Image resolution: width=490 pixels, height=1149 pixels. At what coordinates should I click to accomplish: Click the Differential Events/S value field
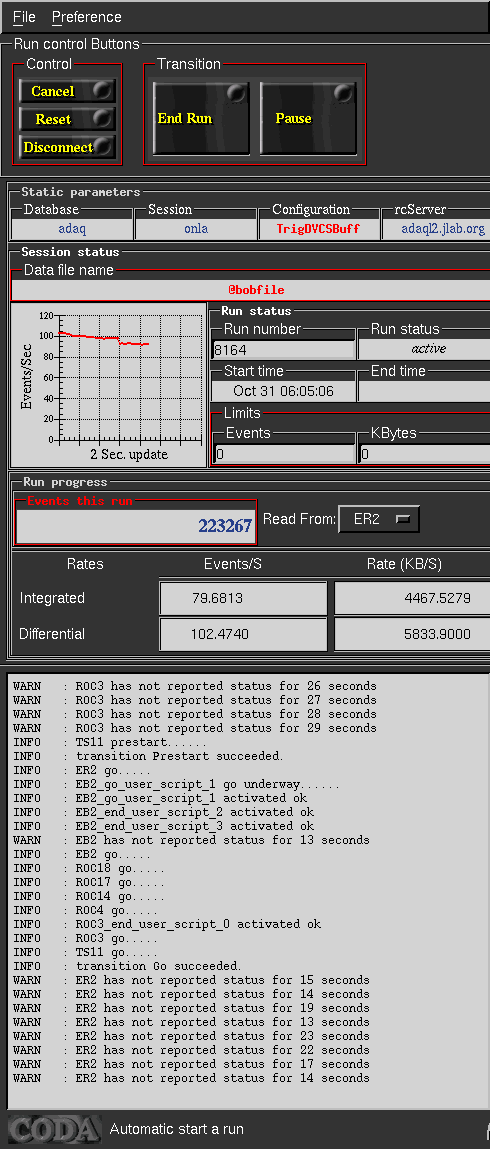[243, 634]
